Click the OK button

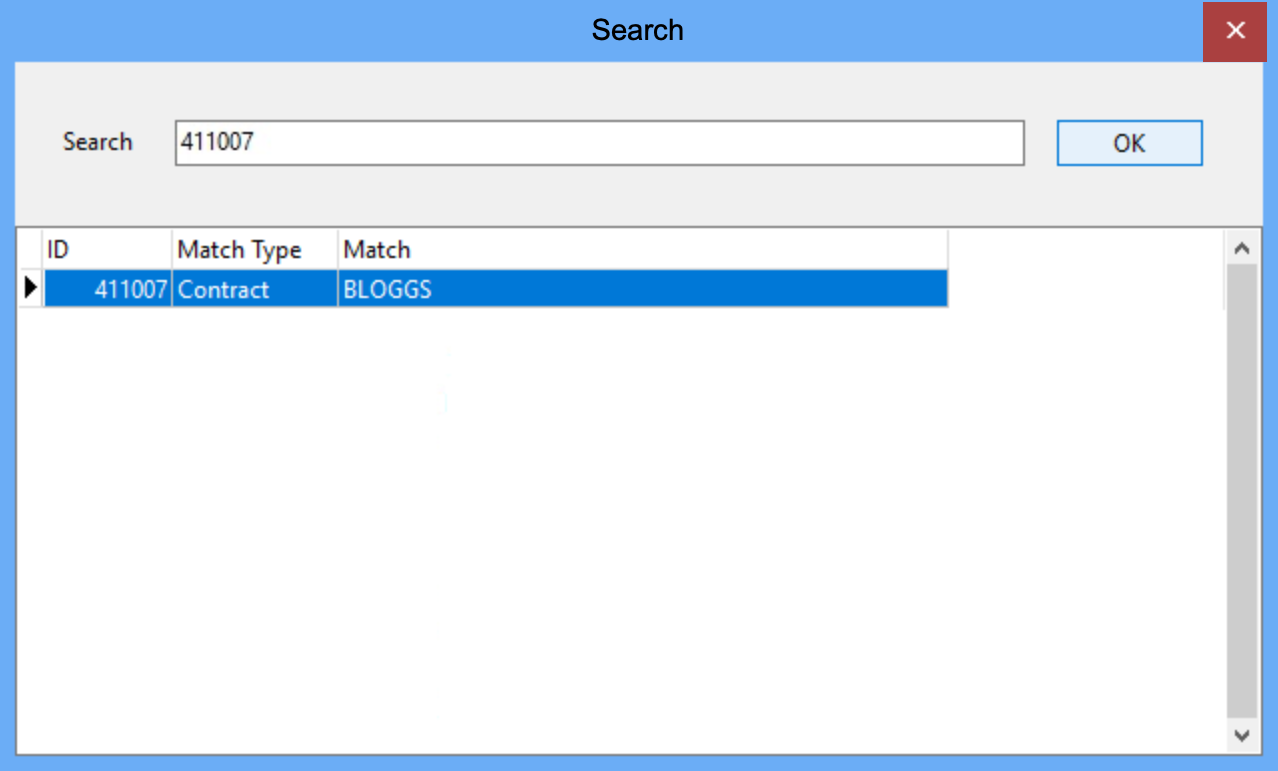pos(1129,143)
